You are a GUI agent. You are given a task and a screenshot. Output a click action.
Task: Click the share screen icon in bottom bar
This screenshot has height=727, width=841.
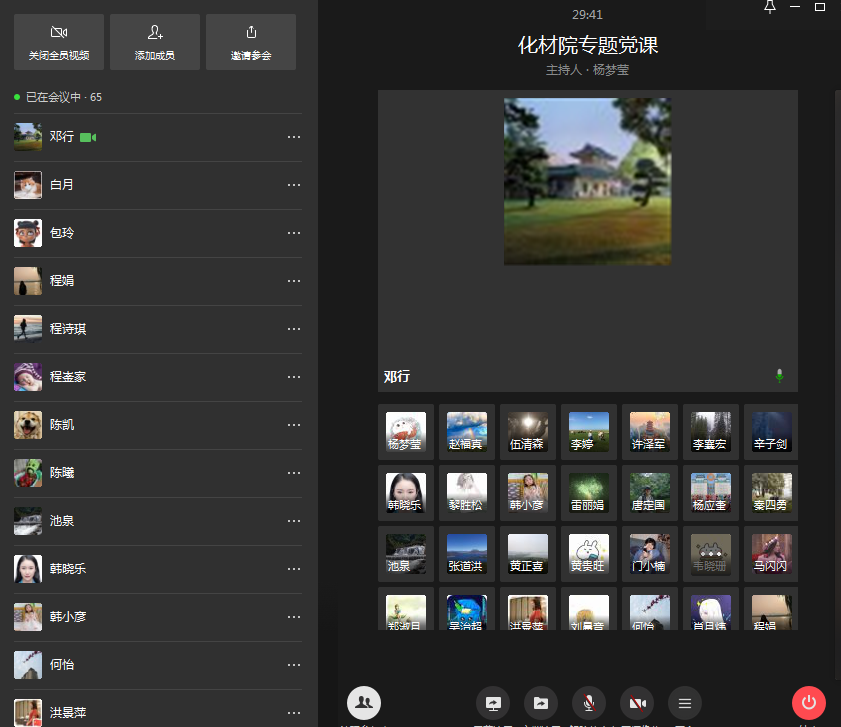click(x=492, y=703)
